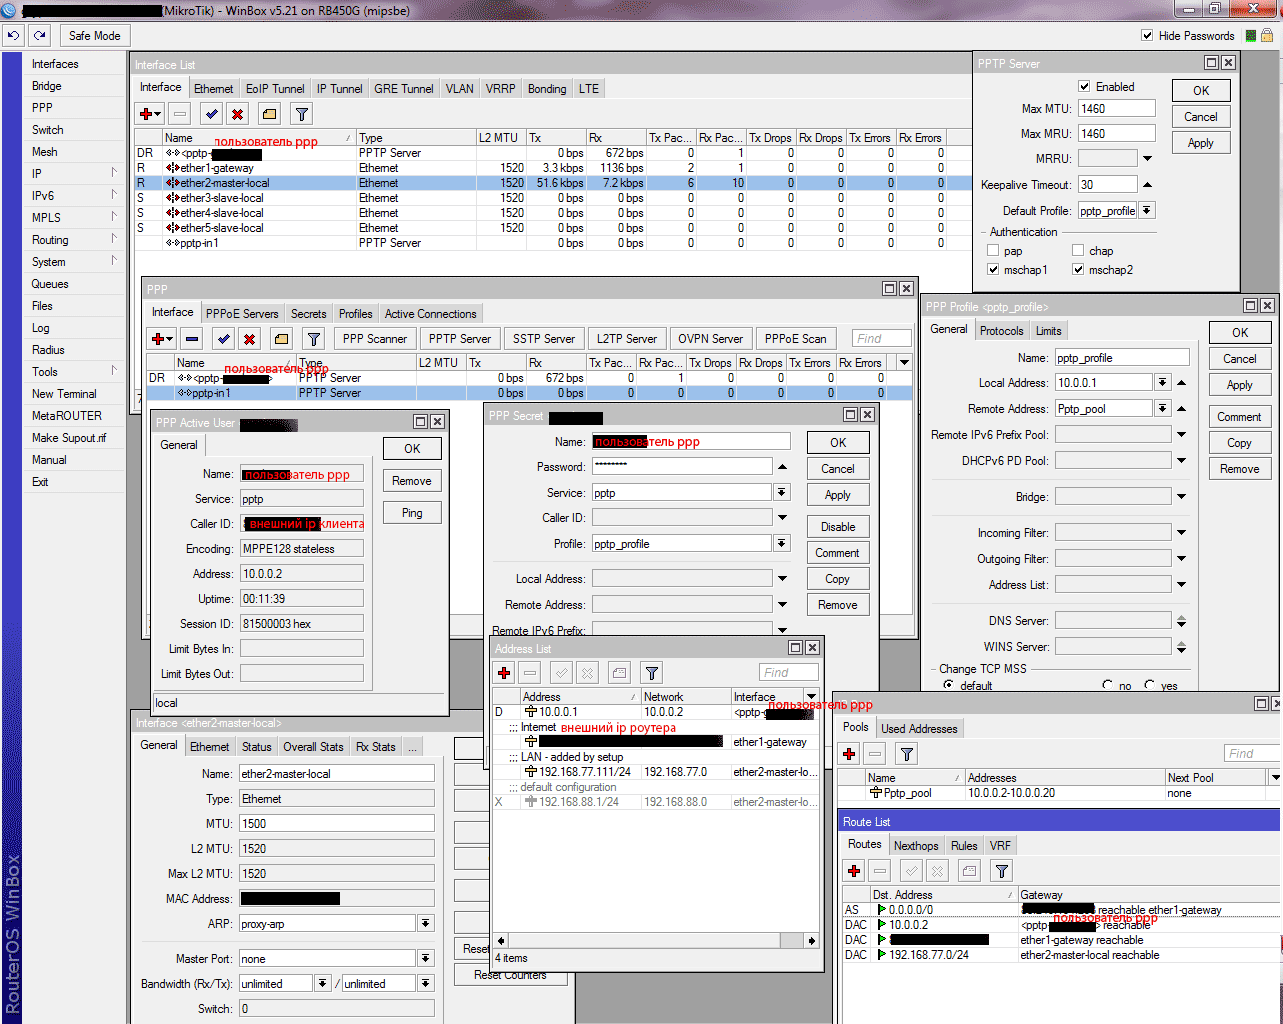Enable the selected PPP interface
1283x1024 pixels.
click(224, 339)
